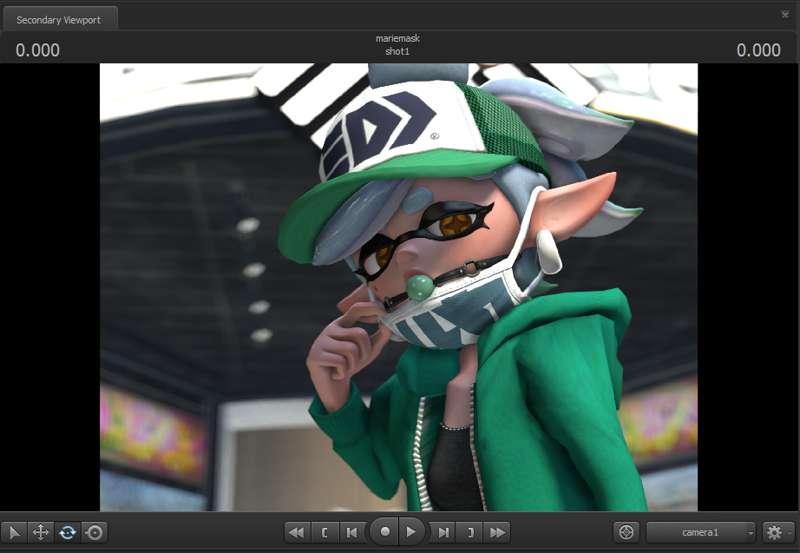The height and width of the screenshot is (553, 800).
Task: Click the shot1 label
Action: tap(397, 51)
